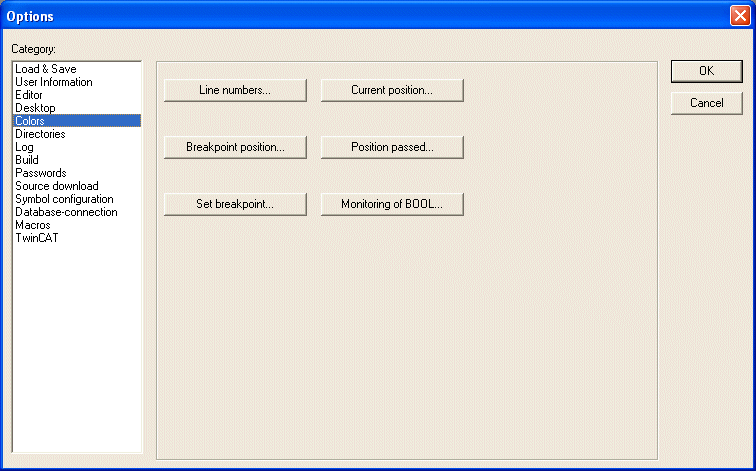Open the Line numbers color picker
The height and width of the screenshot is (471, 756).
coord(235,90)
